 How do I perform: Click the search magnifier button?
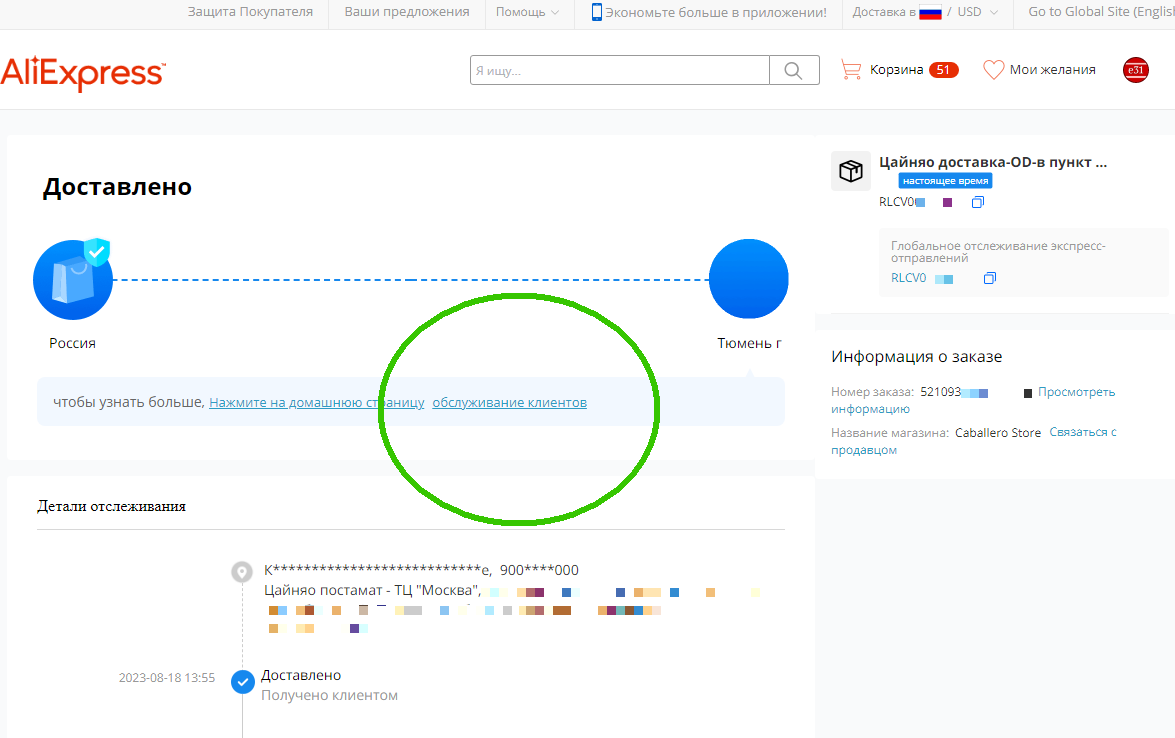tap(794, 70)
